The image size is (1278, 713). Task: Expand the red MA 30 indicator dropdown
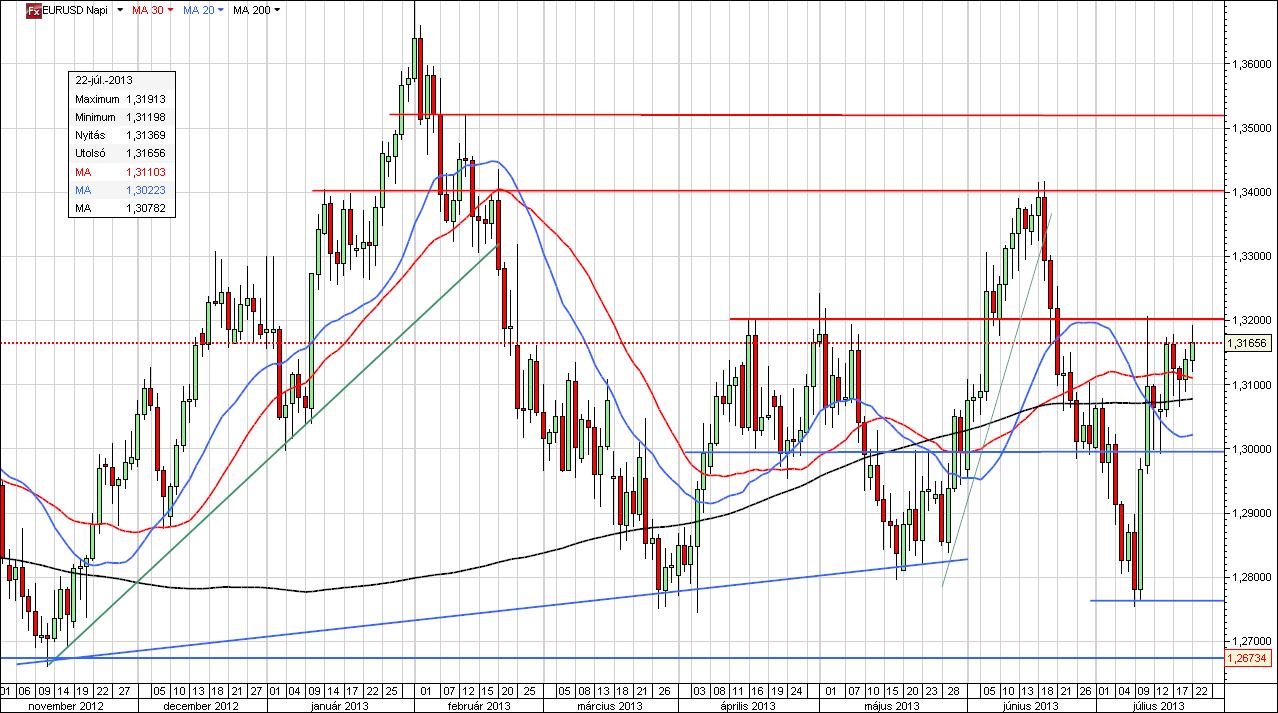(170, 10)
